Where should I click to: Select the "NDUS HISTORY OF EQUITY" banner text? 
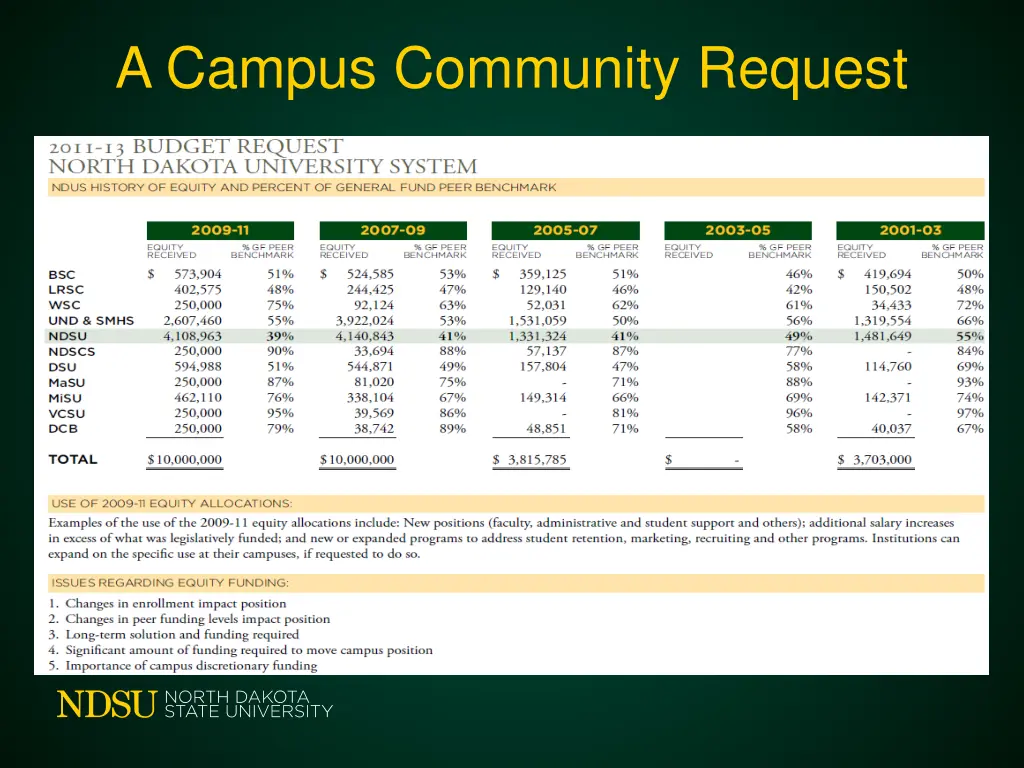click(304, 187)
